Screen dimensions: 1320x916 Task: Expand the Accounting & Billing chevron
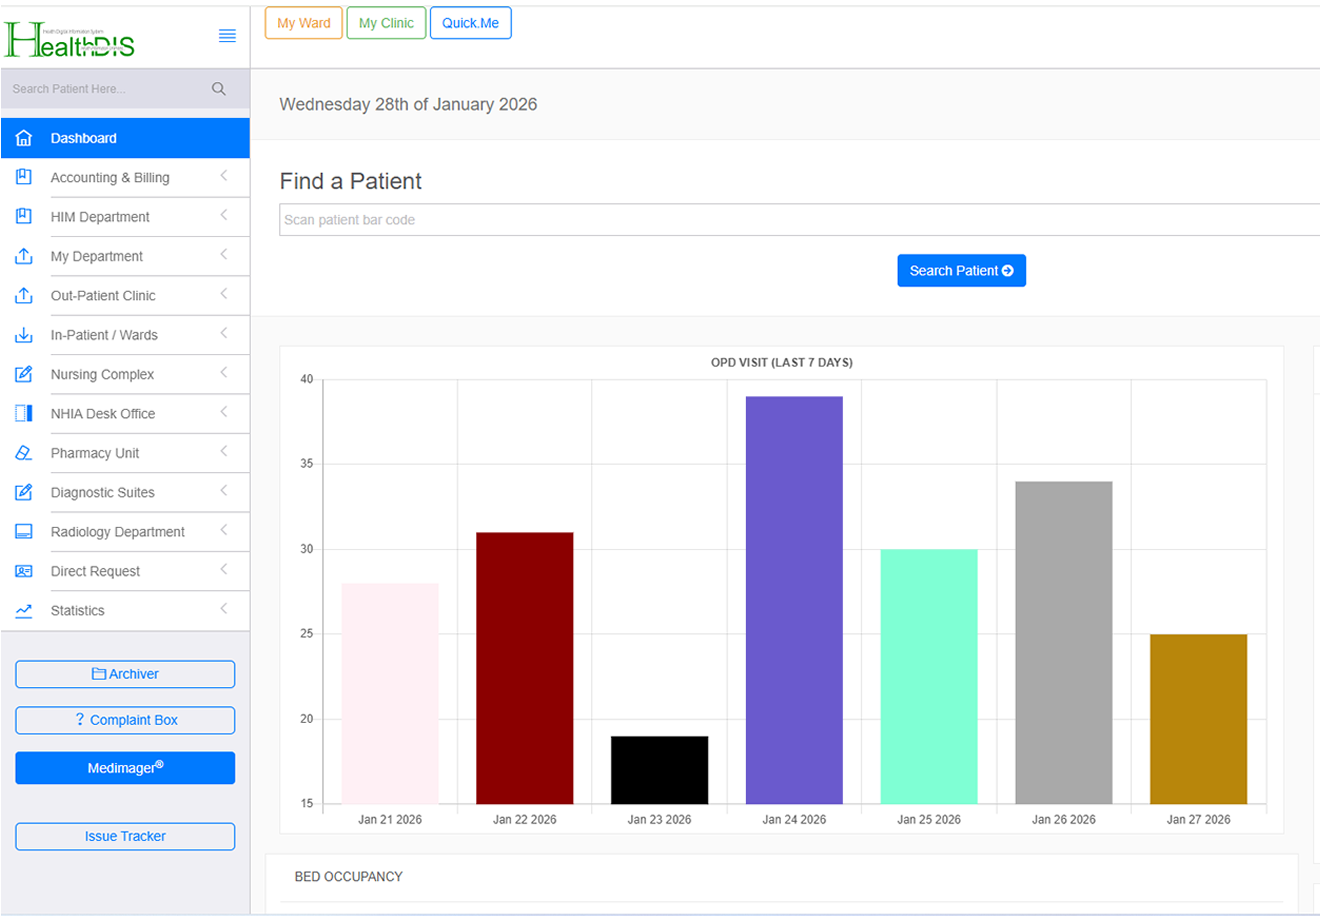pyautogui.click(x=224, y=176)
